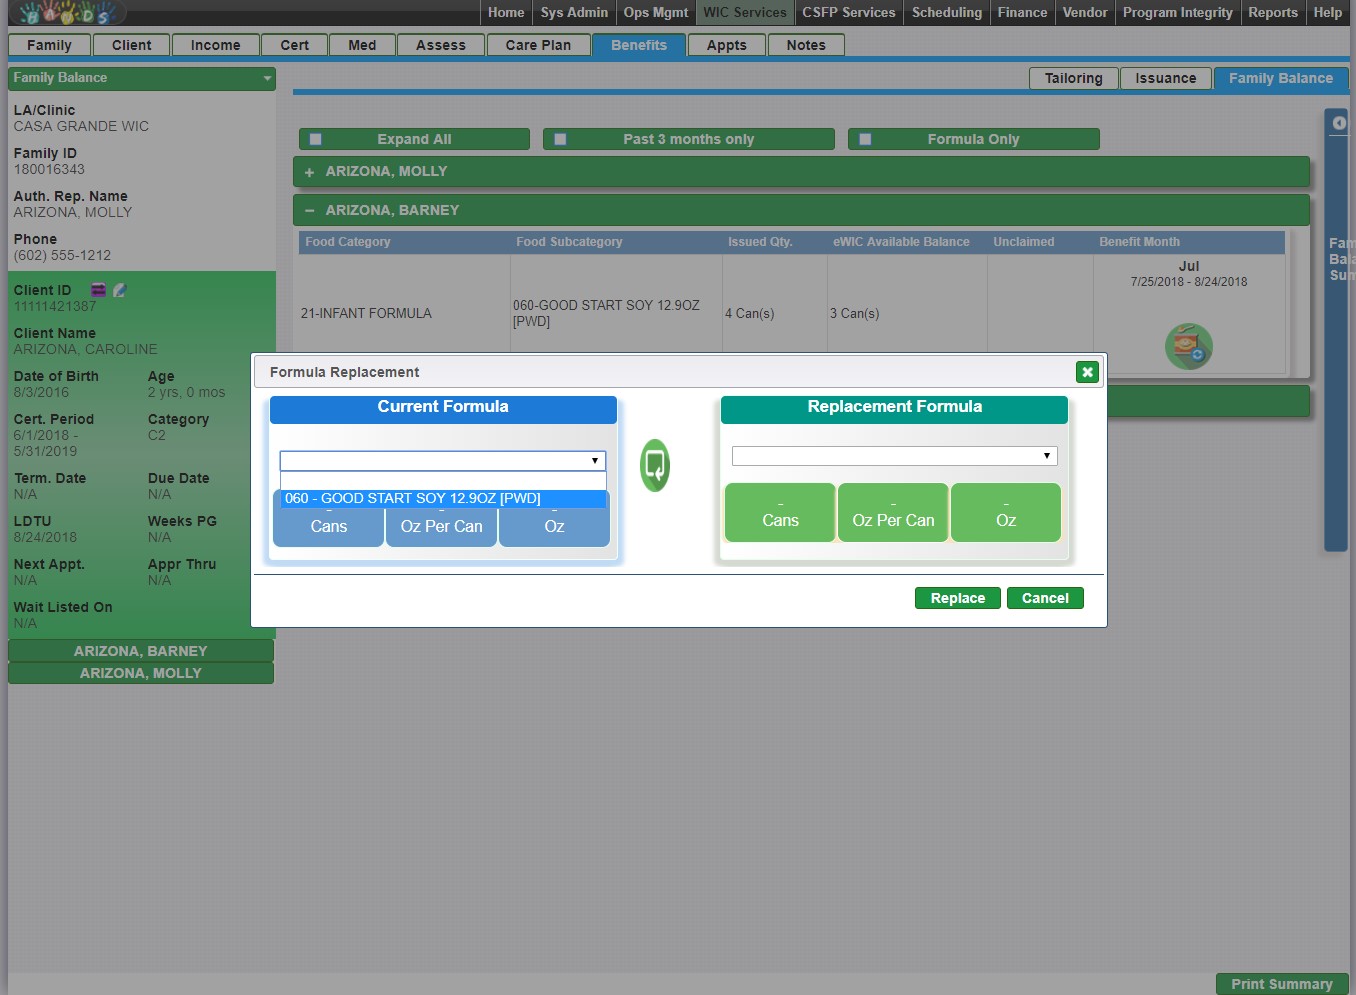The image size is (1356, 995).
Task: Check the Past 3 months only box
Action: [560, 140]
